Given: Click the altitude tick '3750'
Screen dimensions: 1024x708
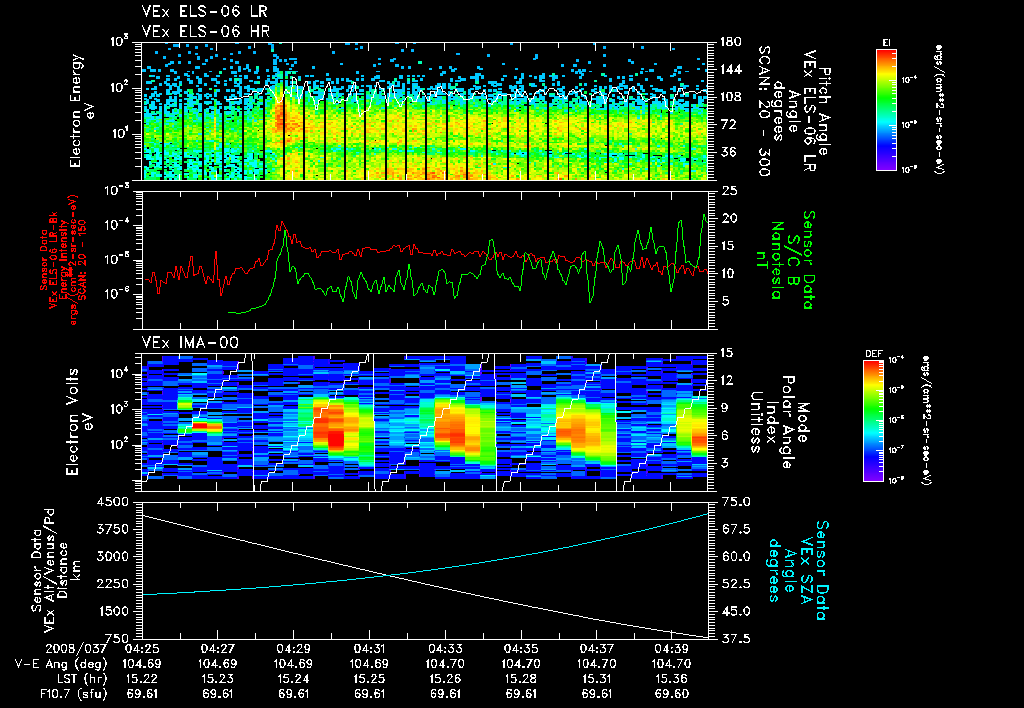Looking at the screenshot, I should 112,529.
